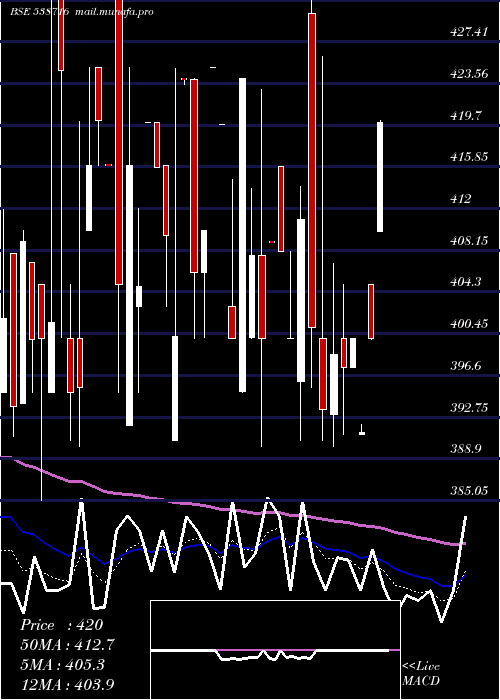Select the 415.85 price axis label
The height and width of the screenshot is (700, 500).
pos(469,157)
